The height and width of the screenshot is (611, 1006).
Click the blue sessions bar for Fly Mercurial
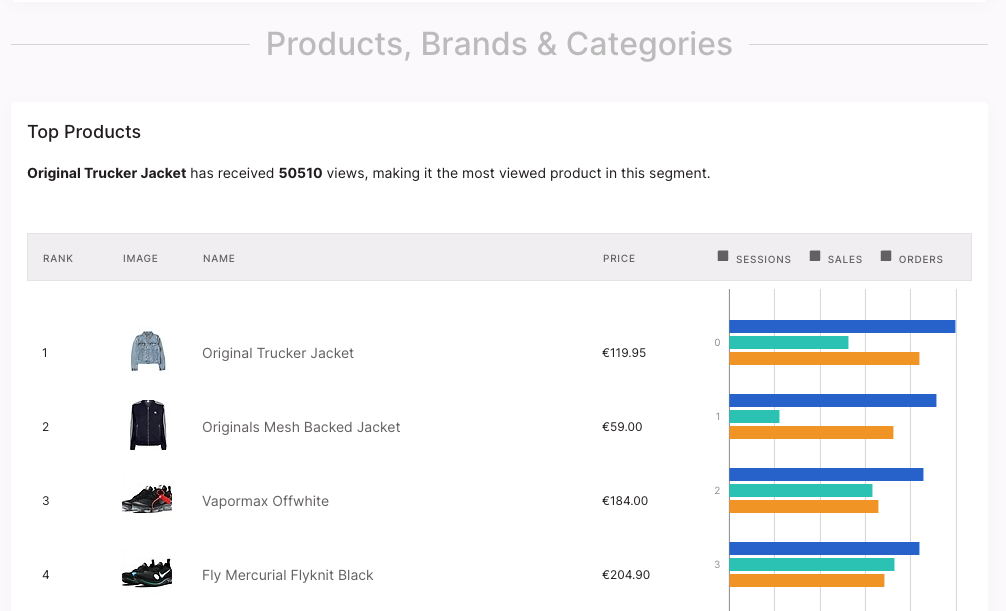824,548
